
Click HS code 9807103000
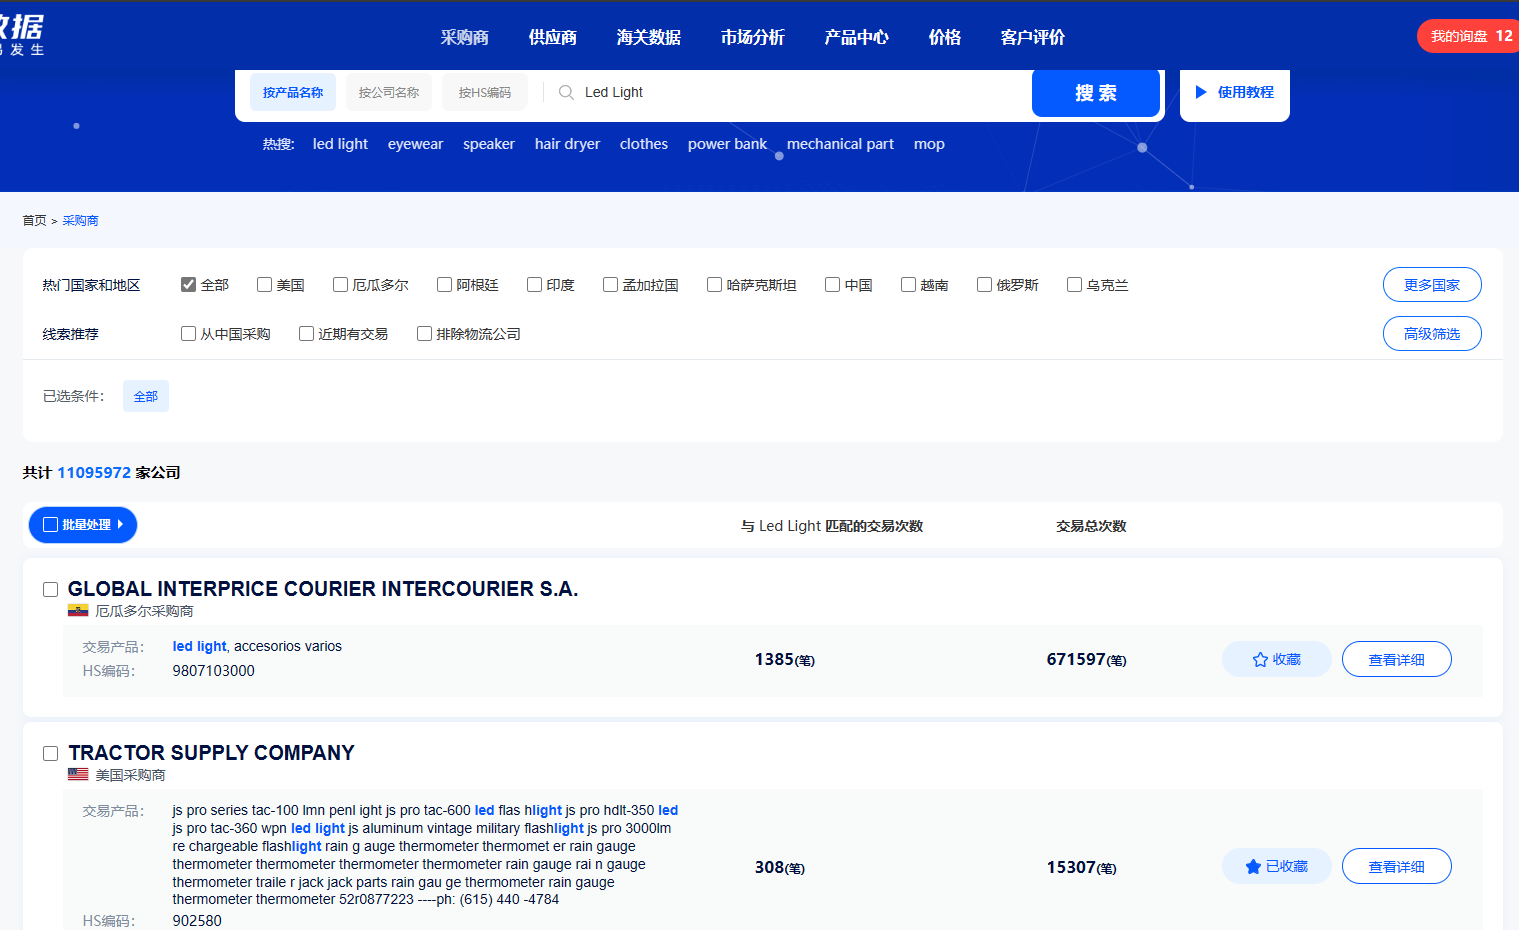coord(213,671)
